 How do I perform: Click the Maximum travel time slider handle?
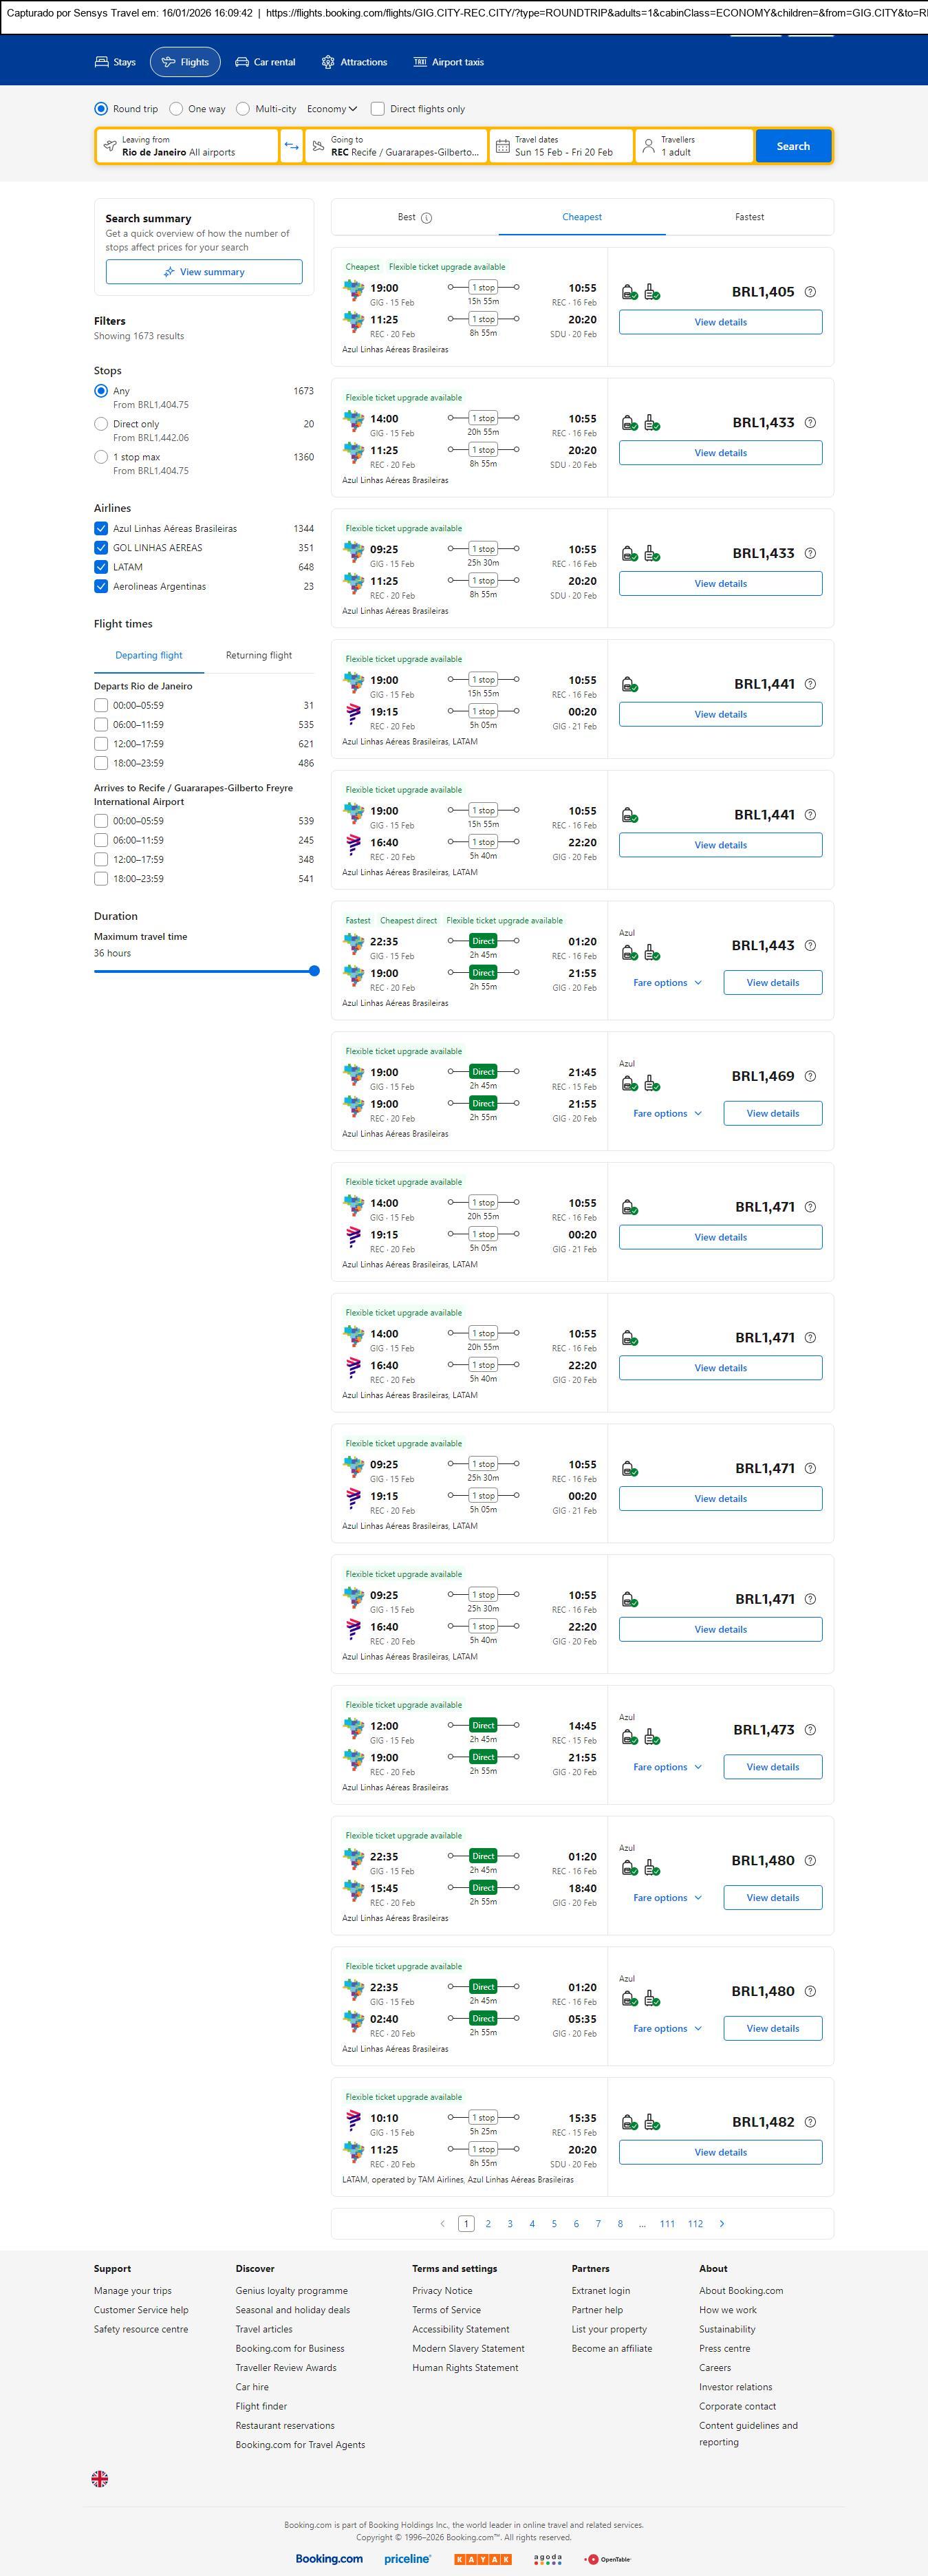pyautogui.click(x=314, y=971)
